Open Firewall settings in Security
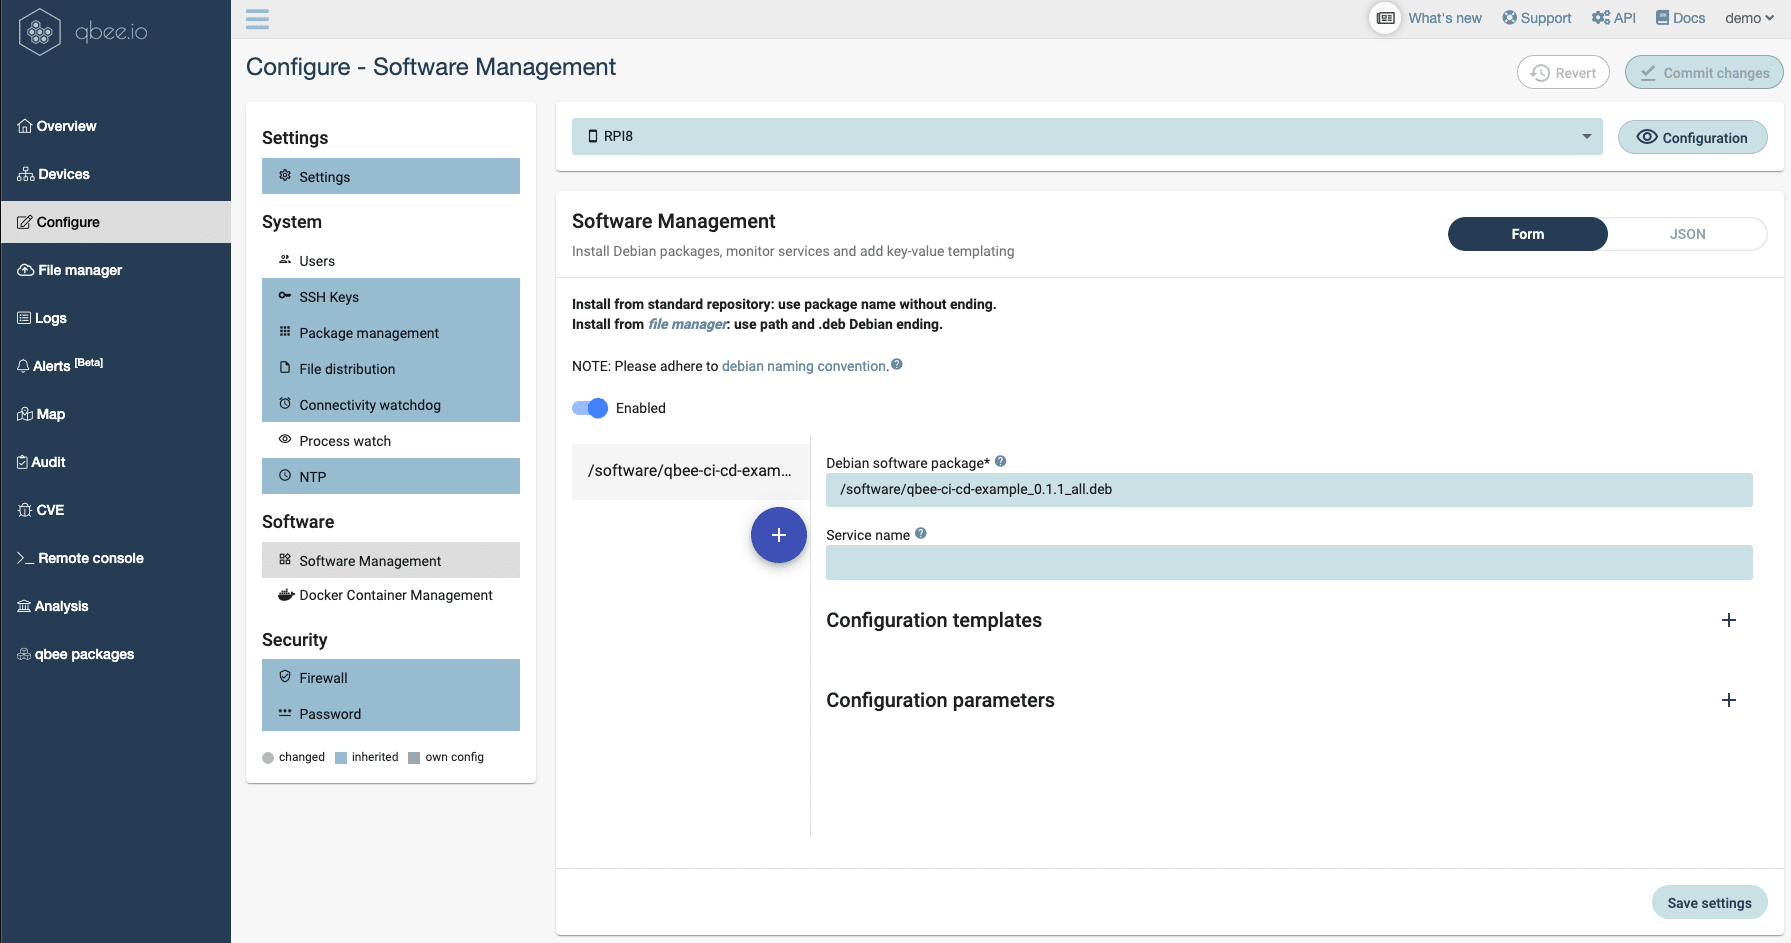The image size is (1791, 943). [x=323, y=678]
